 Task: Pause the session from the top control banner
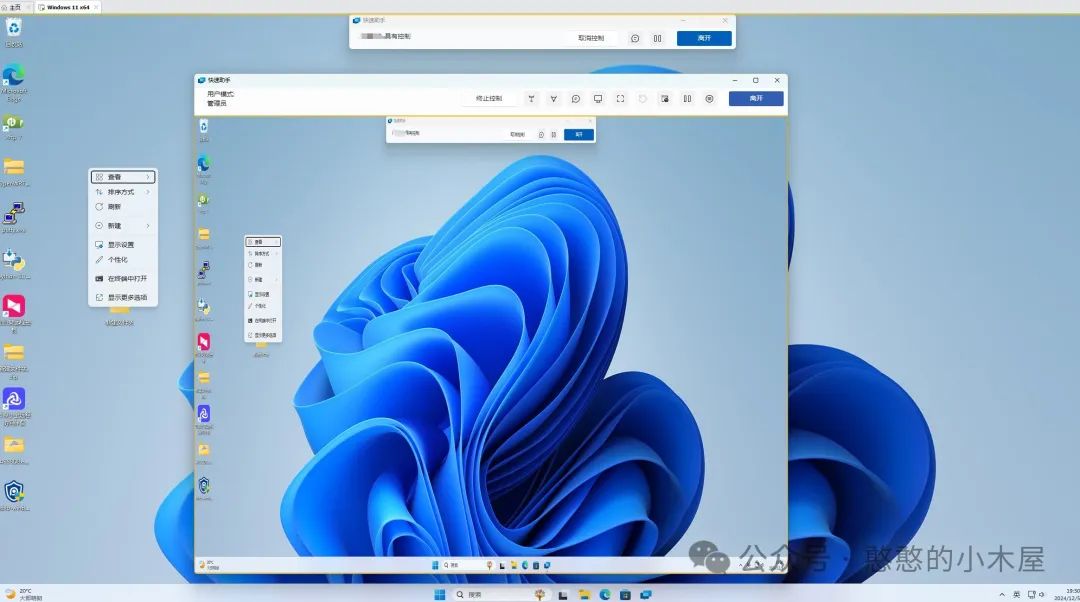[657, 38]
